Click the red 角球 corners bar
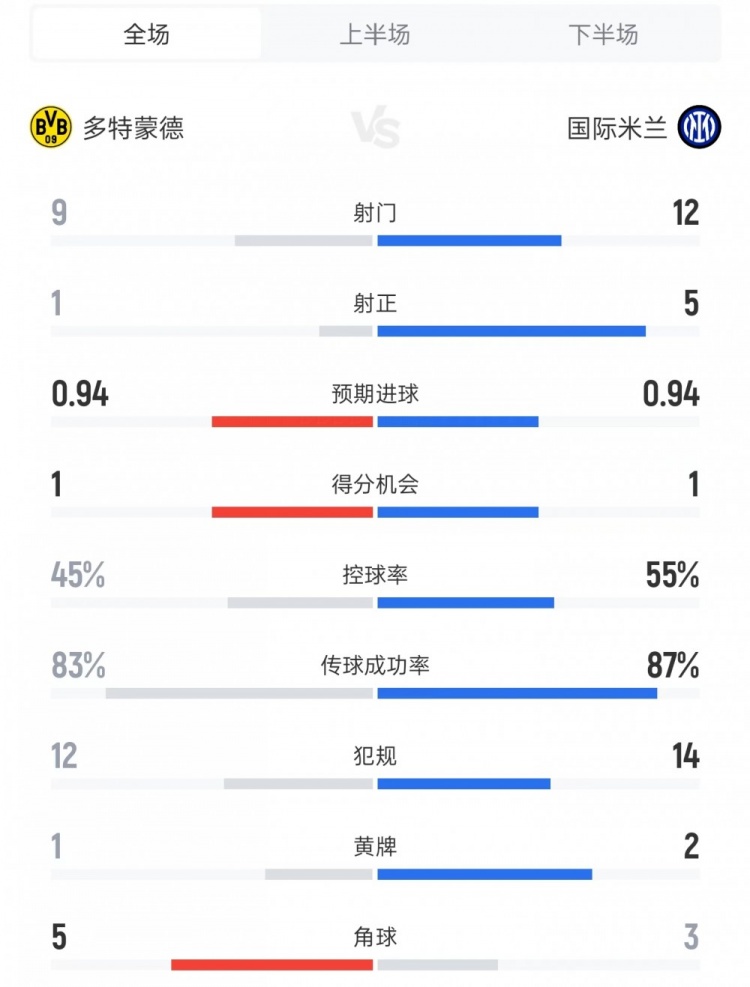Viewport: 750px width, 987px height. (272, 965)
